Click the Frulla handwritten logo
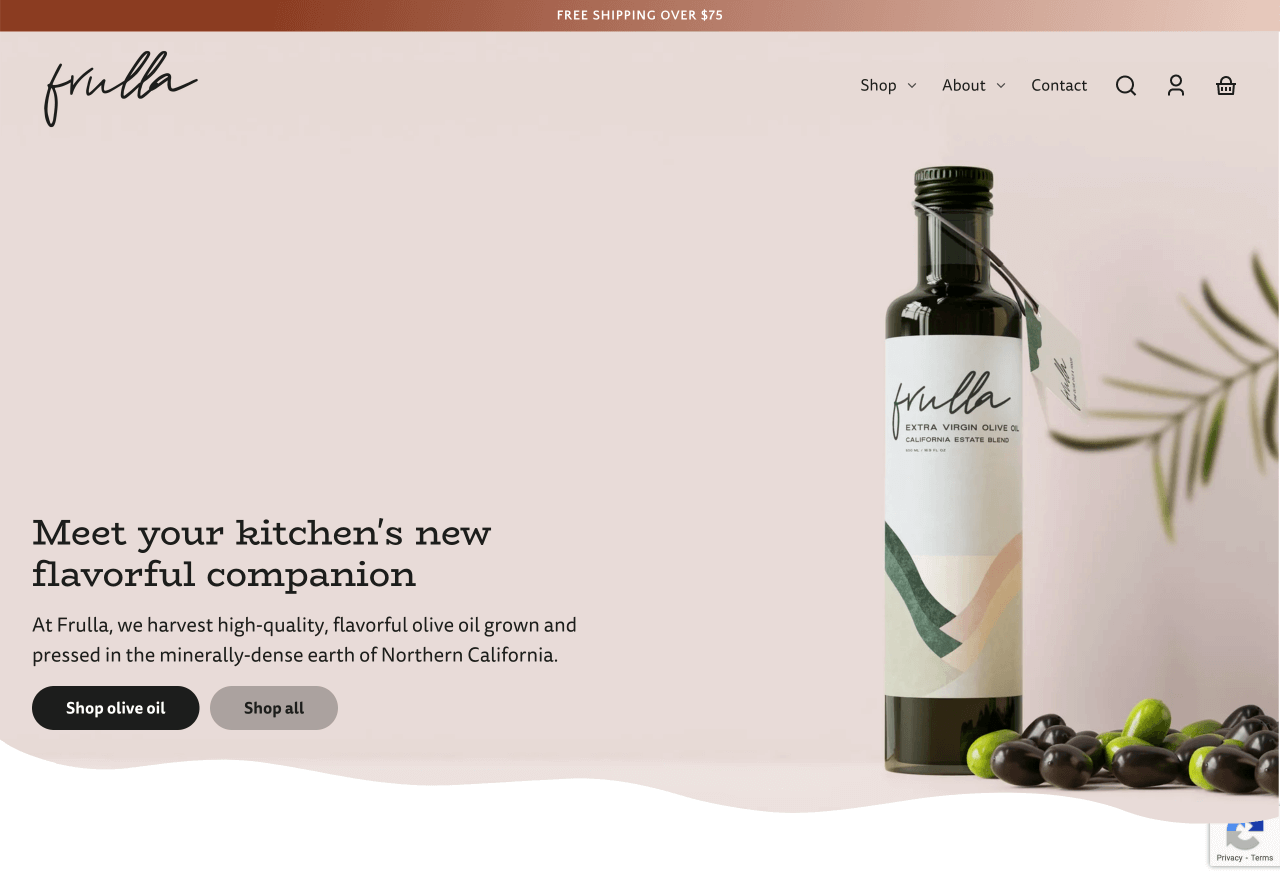Screen dimensions: 1280x880 coord(120,88)
